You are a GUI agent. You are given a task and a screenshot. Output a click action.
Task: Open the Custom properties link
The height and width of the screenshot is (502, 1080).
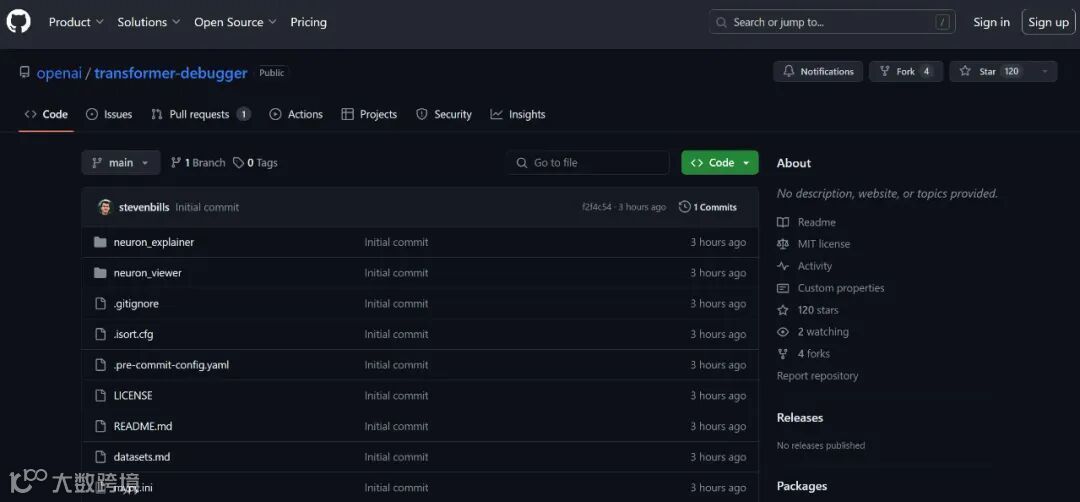[831, 289]
